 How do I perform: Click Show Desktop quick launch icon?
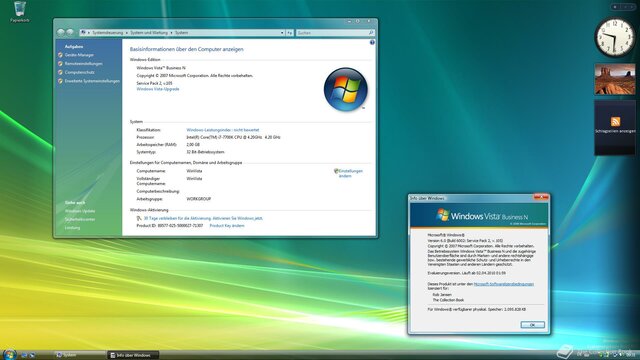tap(24, 356)
